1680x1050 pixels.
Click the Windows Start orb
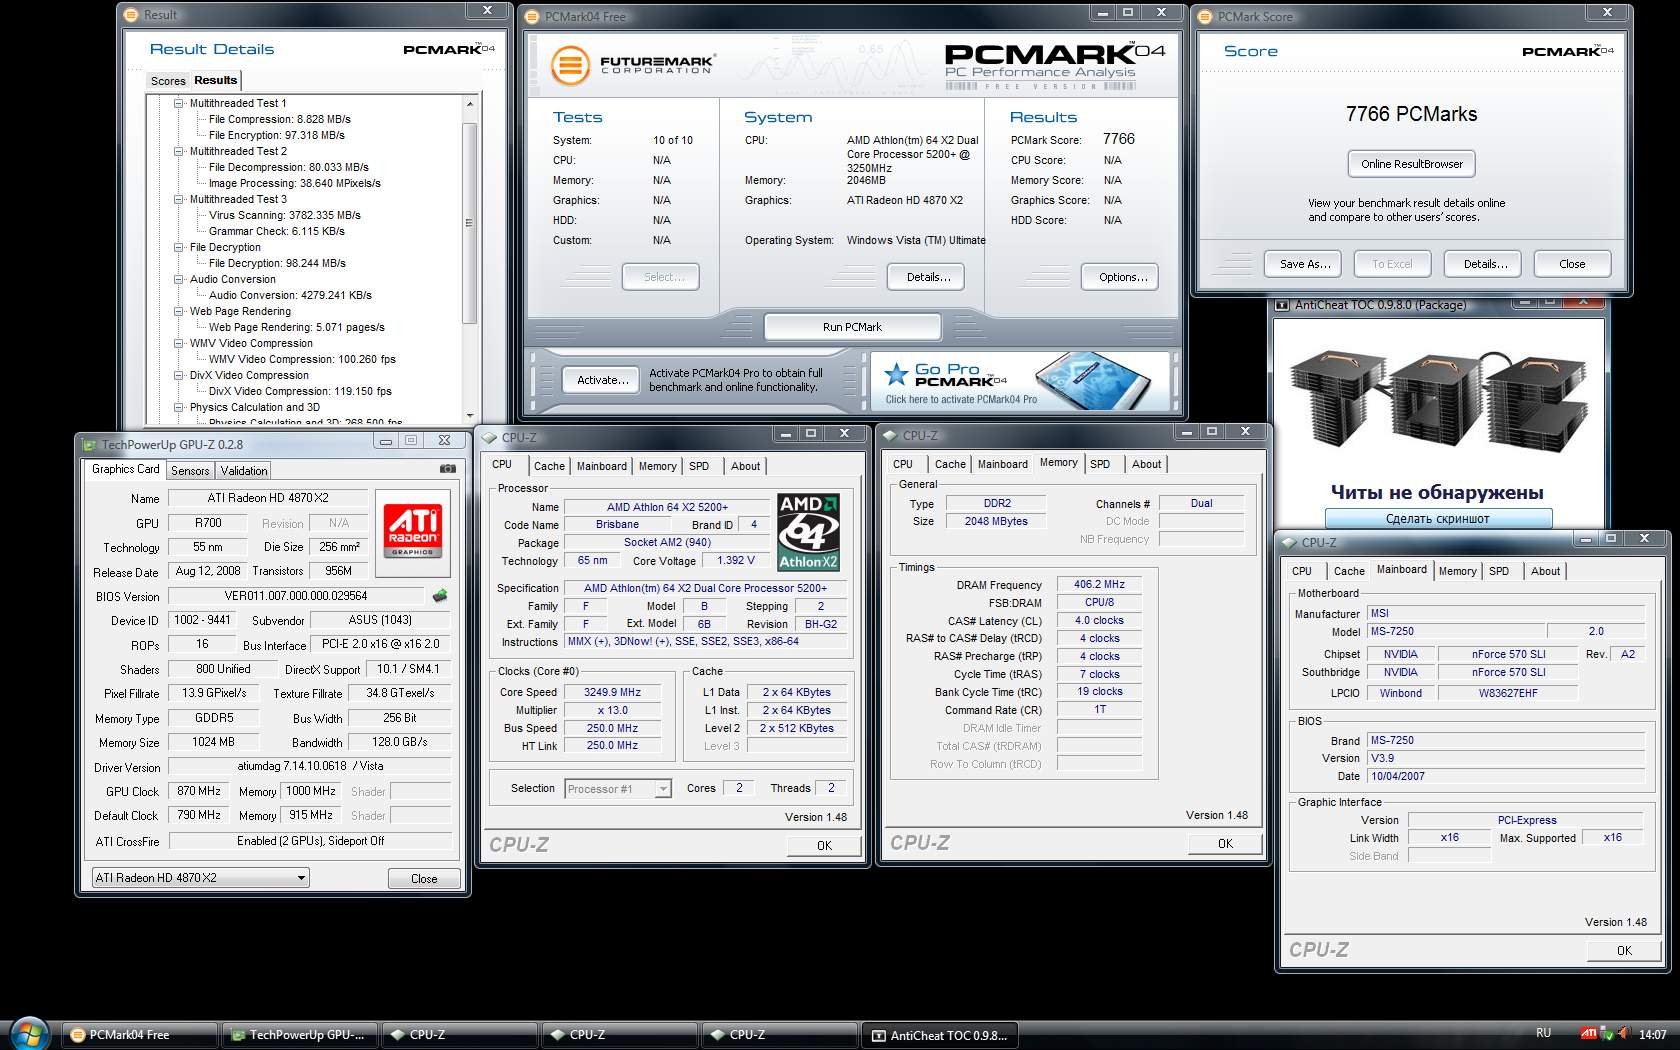tap(29, 1034)
